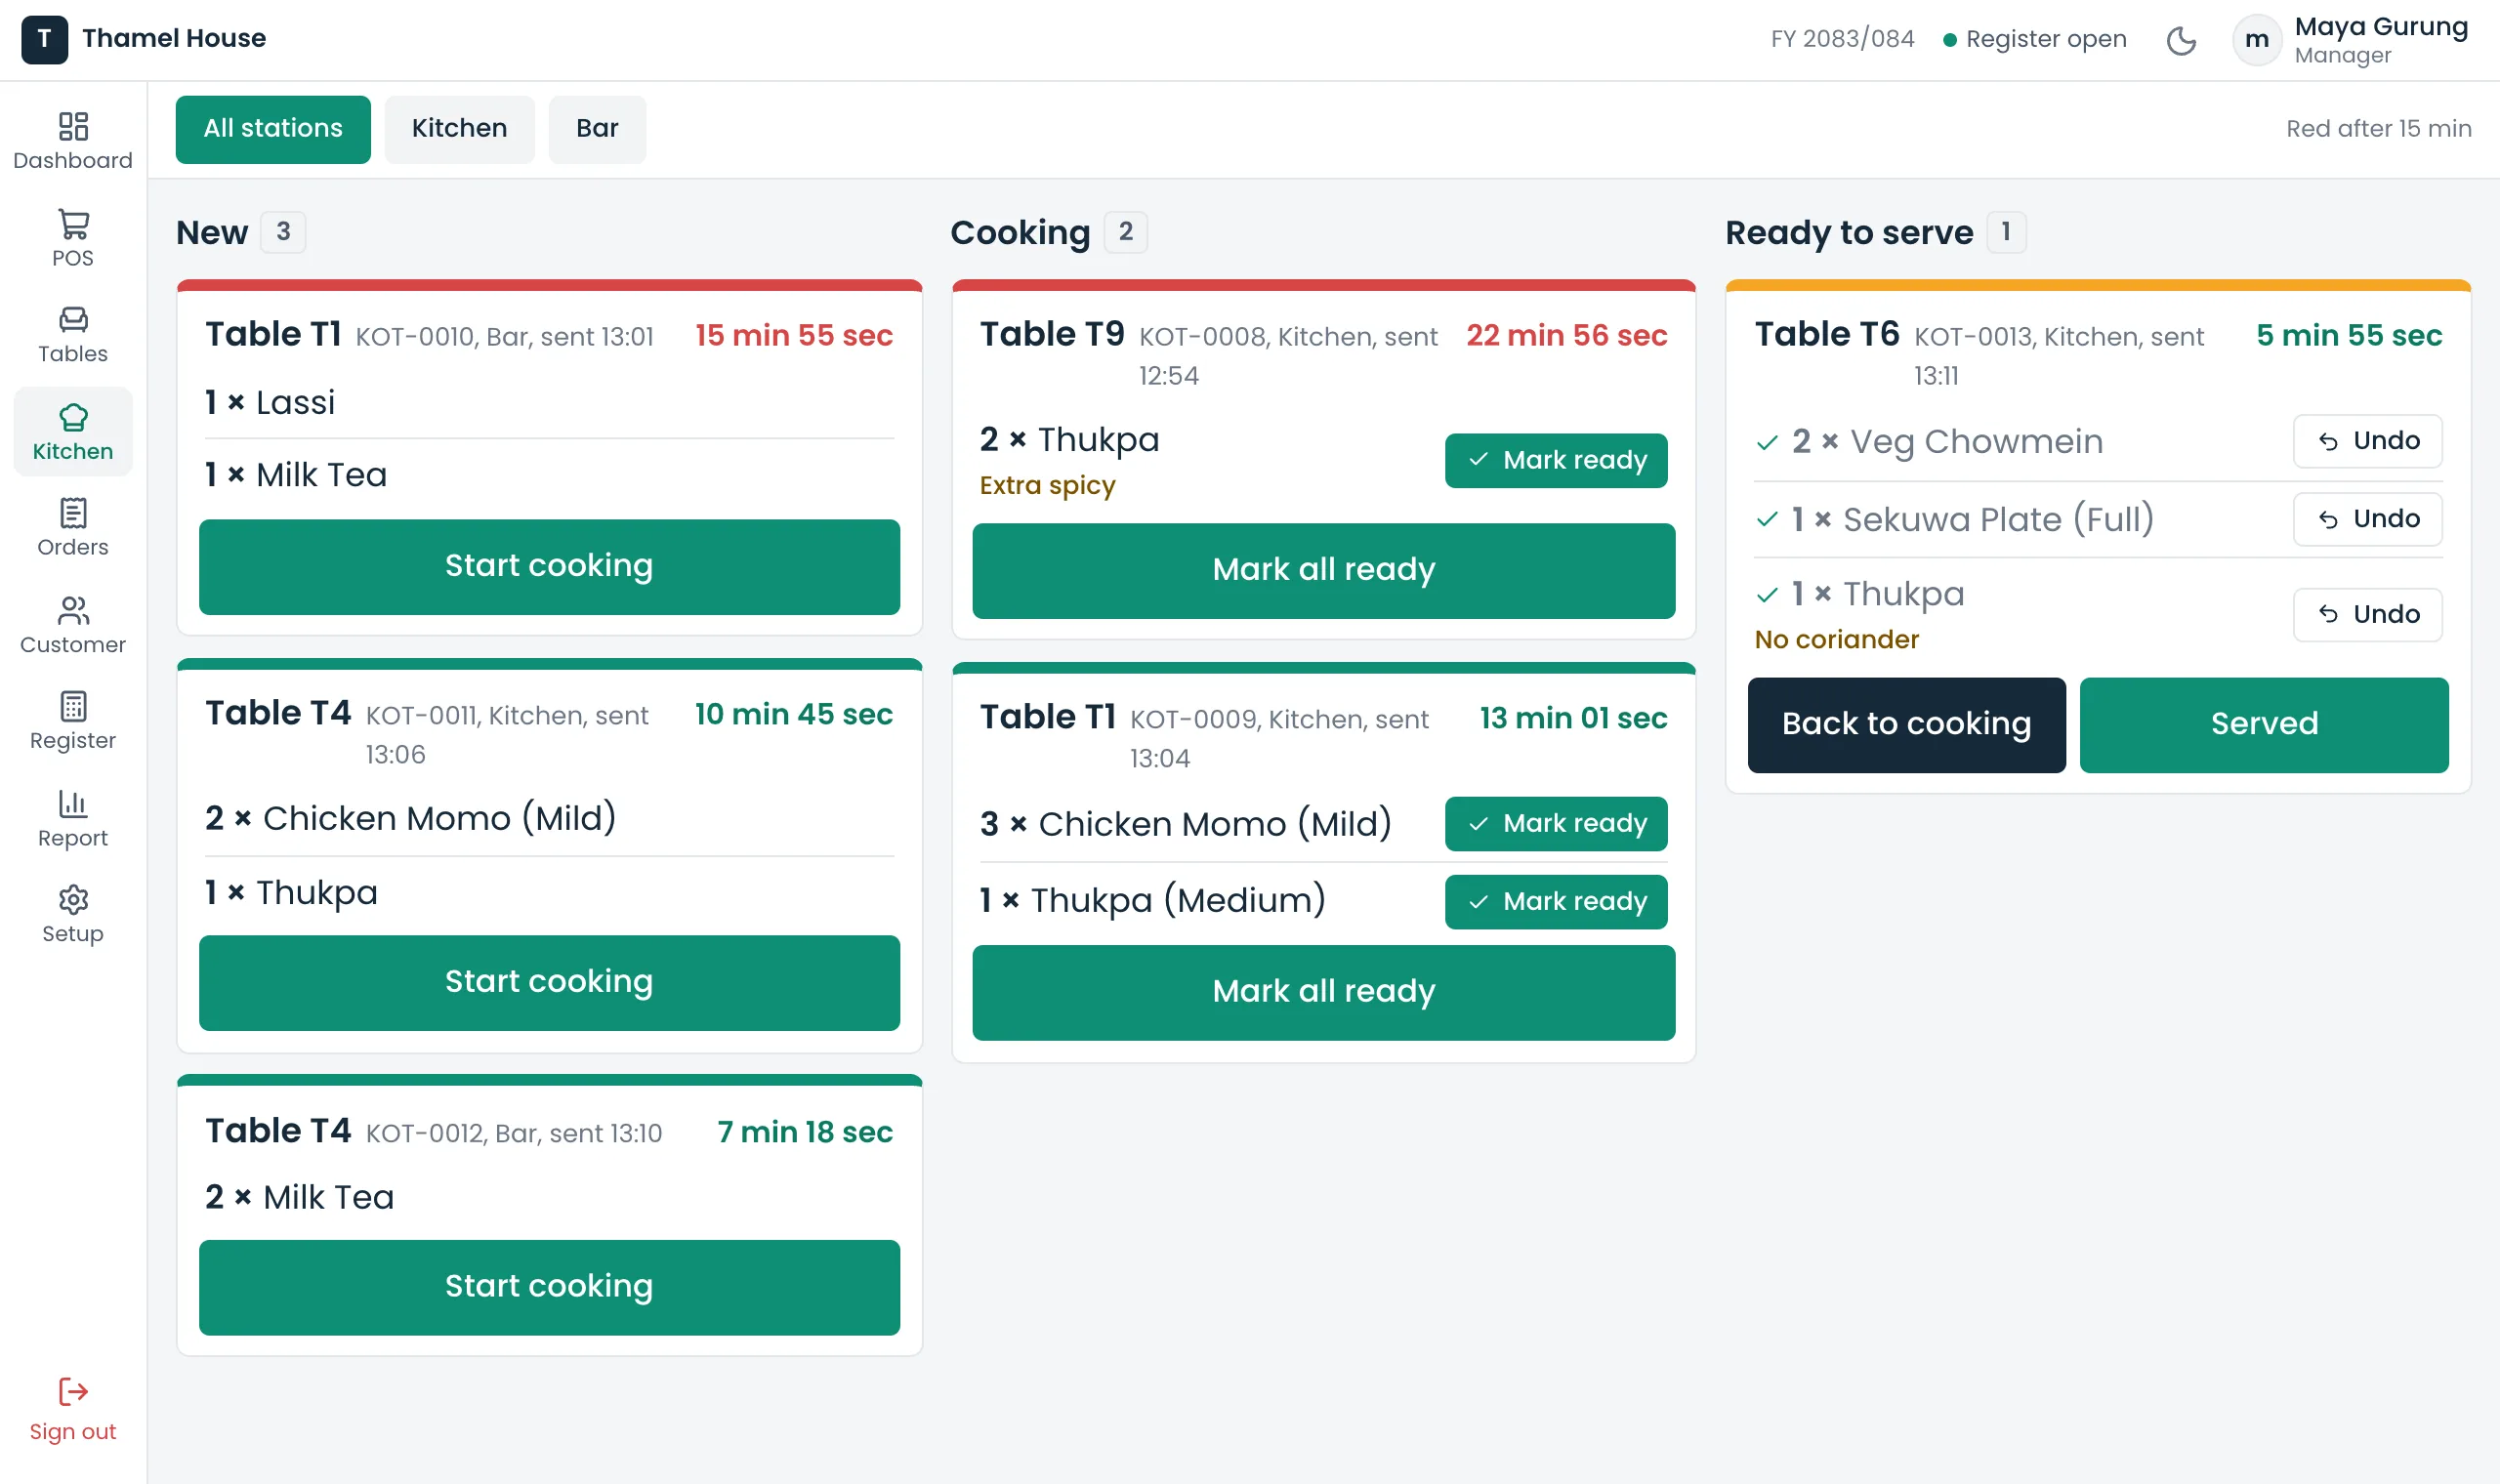Select the All stations tab
Viewport: 2500px width, 1484px height.
273,129
